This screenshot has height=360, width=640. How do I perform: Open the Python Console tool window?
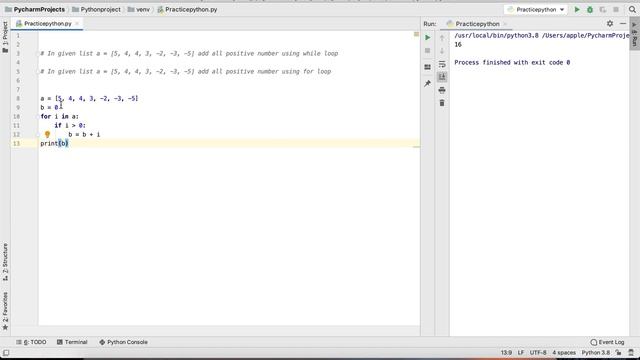(x=123, y=342)
